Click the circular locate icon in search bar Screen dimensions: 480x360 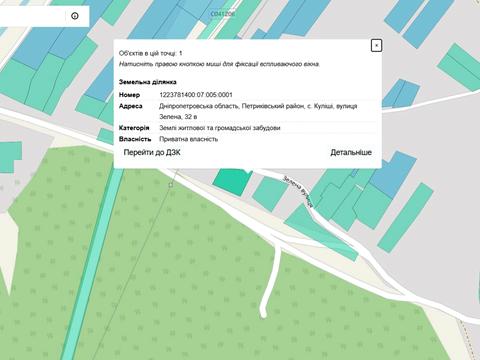[75, 16]
